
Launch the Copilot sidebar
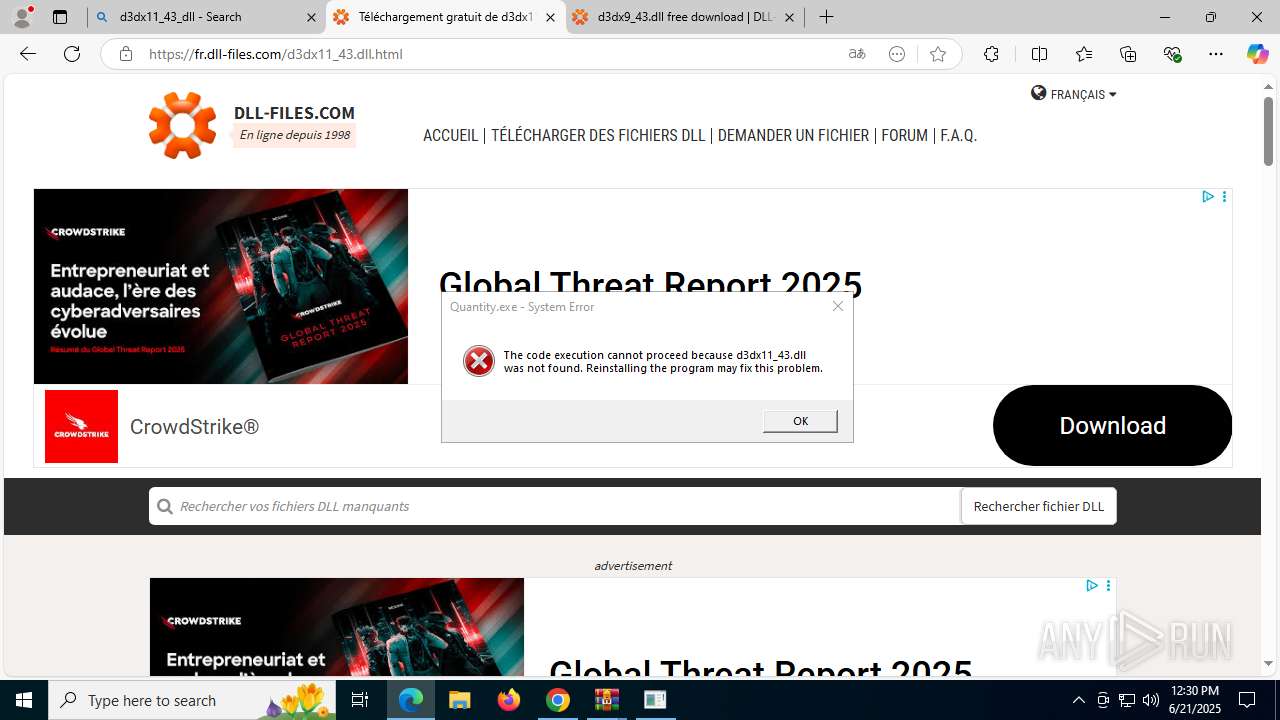point(1257,54)
